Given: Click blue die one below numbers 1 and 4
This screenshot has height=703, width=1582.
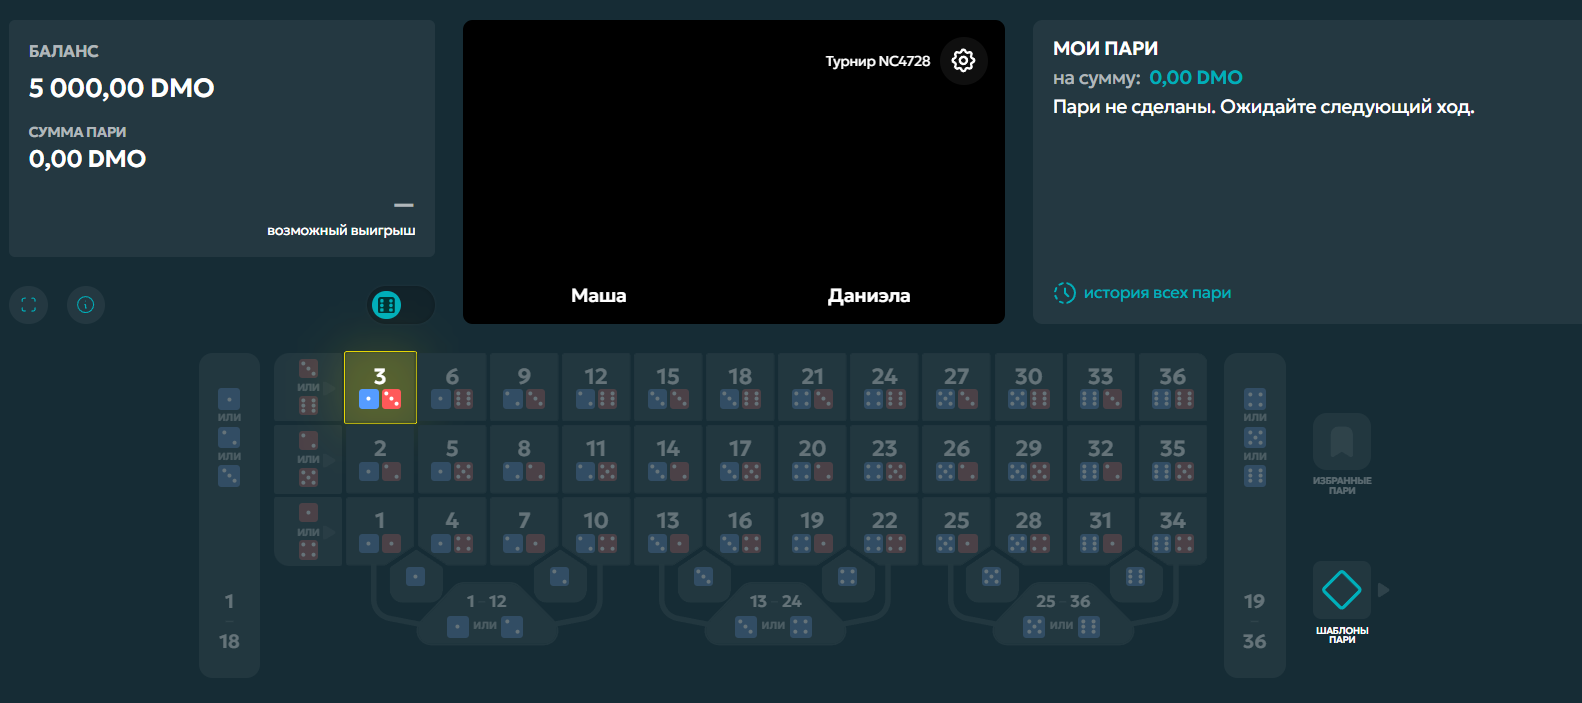Looking at the screenshot, I should [x=416, y=577].
